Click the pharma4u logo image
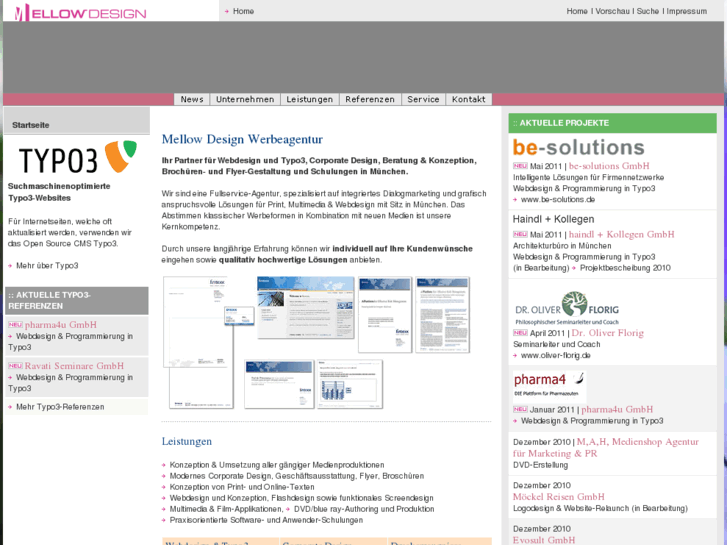The height and width of the screenshot is (545, 727). (x=549, y=386)
